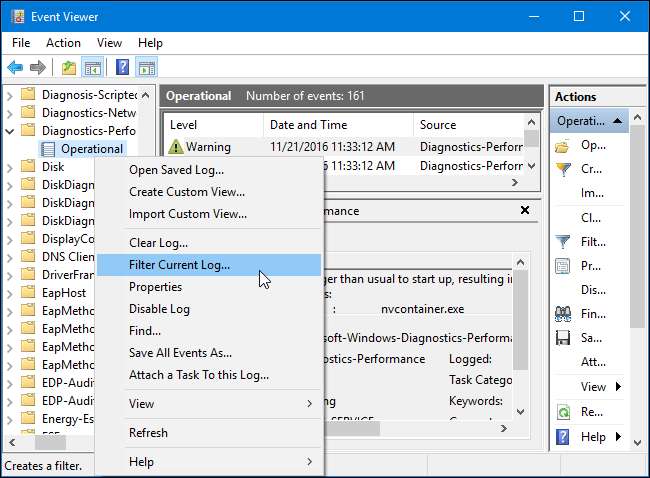Close the event preview pane with X
This screenshot has height=478, width=650.
(525, 210)
